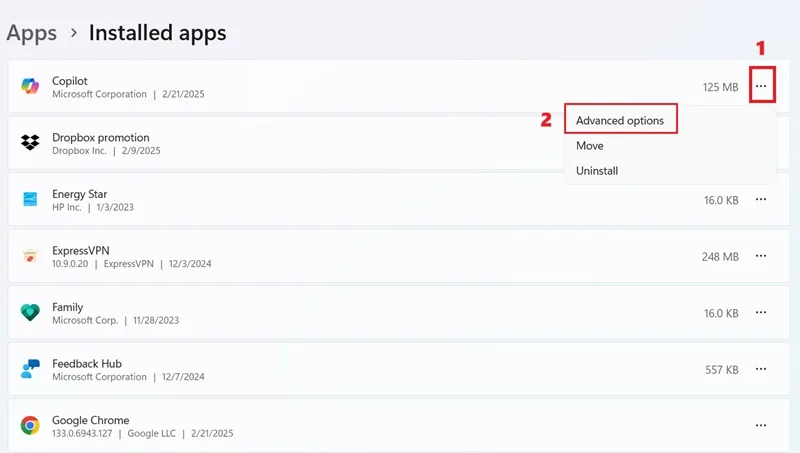Click the Energy Star app icon
The image size is (800, 453).
[x=30, y=199]
